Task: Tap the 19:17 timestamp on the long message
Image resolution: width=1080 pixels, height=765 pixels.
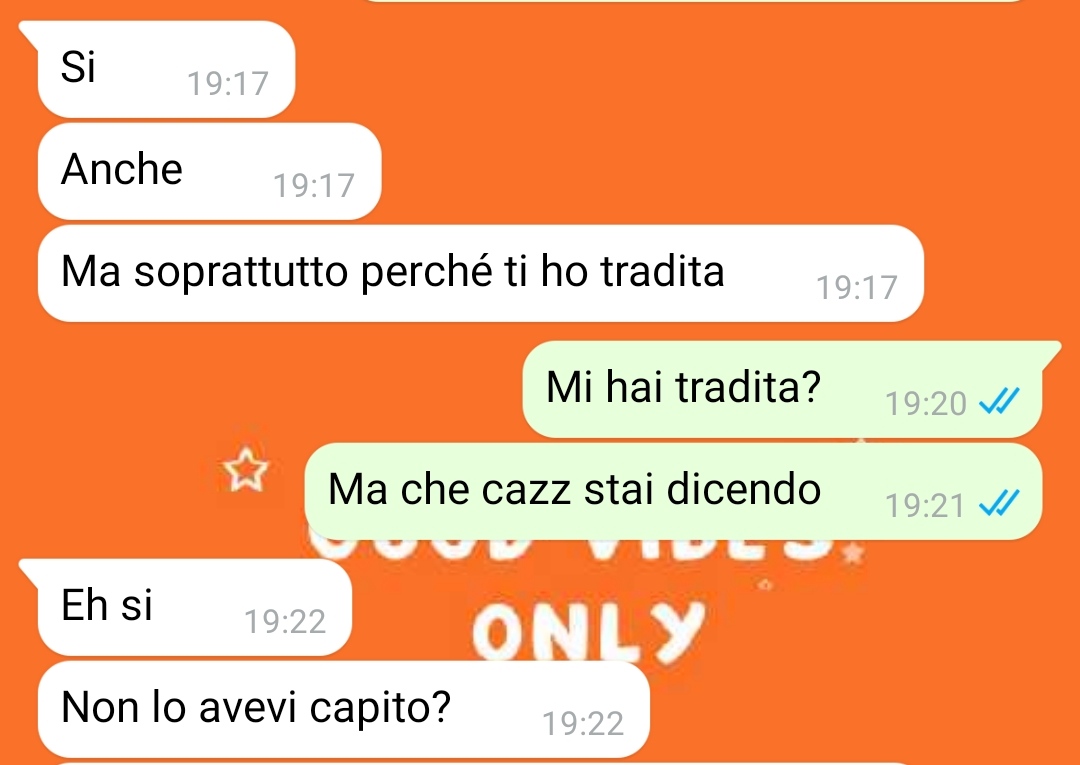Action: pos(857,288)
